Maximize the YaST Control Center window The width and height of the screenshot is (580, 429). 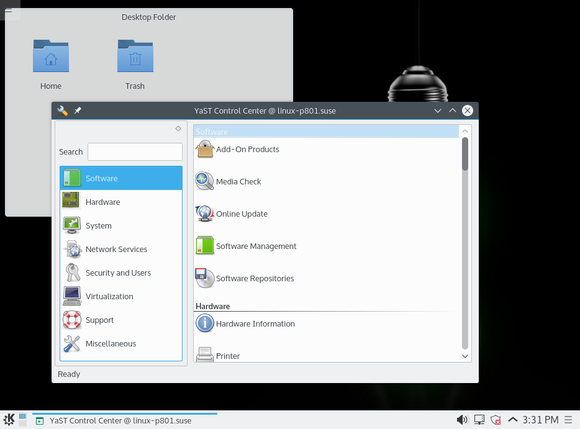point(452,111)
